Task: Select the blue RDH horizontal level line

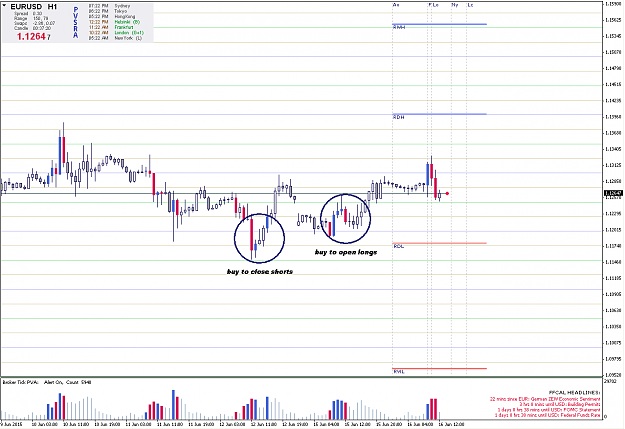Action: pyautogui.click(x=440, y=114)
